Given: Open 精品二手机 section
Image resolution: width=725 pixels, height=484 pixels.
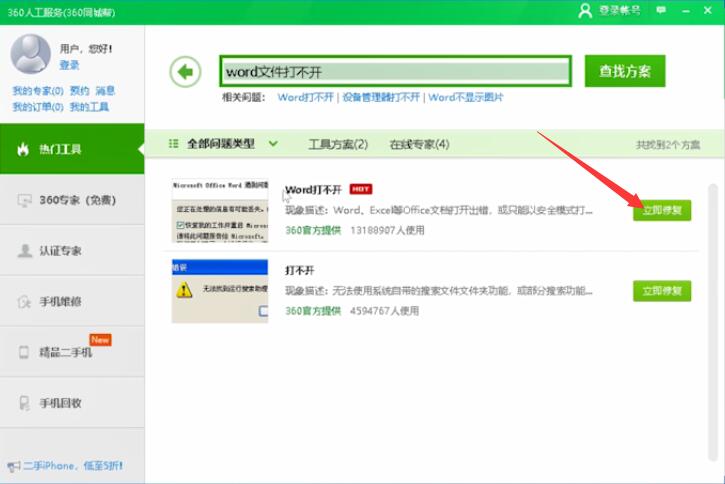Looking at the screenshot, I should tap(72, 352).
